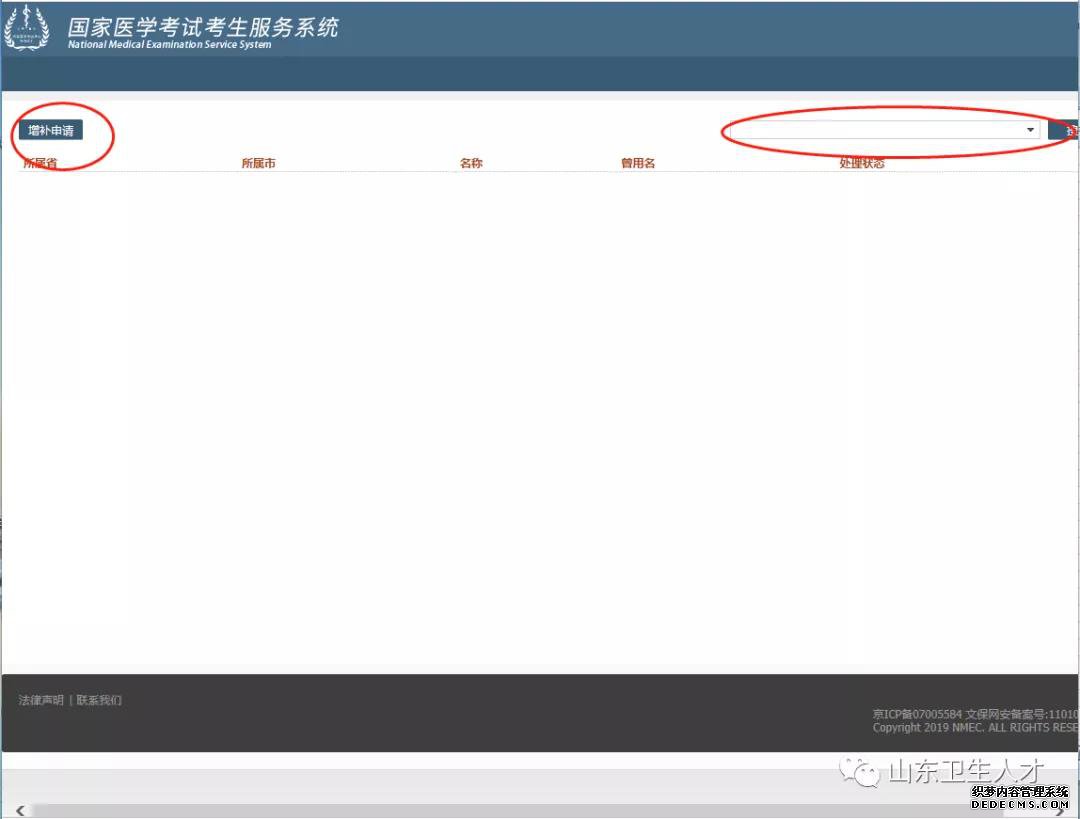Click the right scroll arrow at bottom
The width and height of the screenshot is (1080, 819).
[x=1061, y=811]
